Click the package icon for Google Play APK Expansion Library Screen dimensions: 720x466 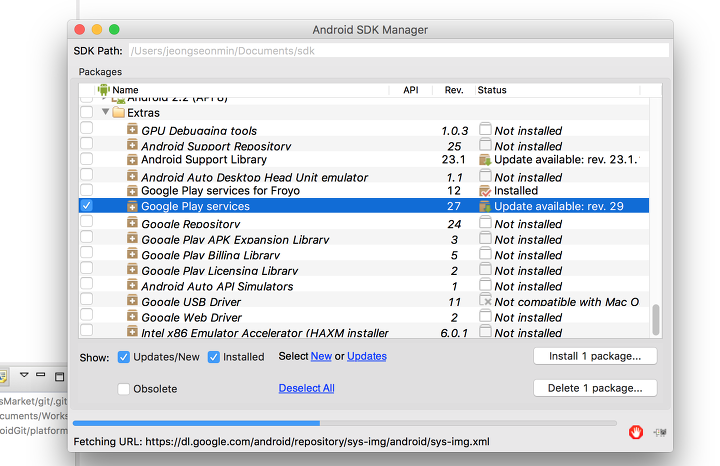pyautogui.click(x=132, y=238)
